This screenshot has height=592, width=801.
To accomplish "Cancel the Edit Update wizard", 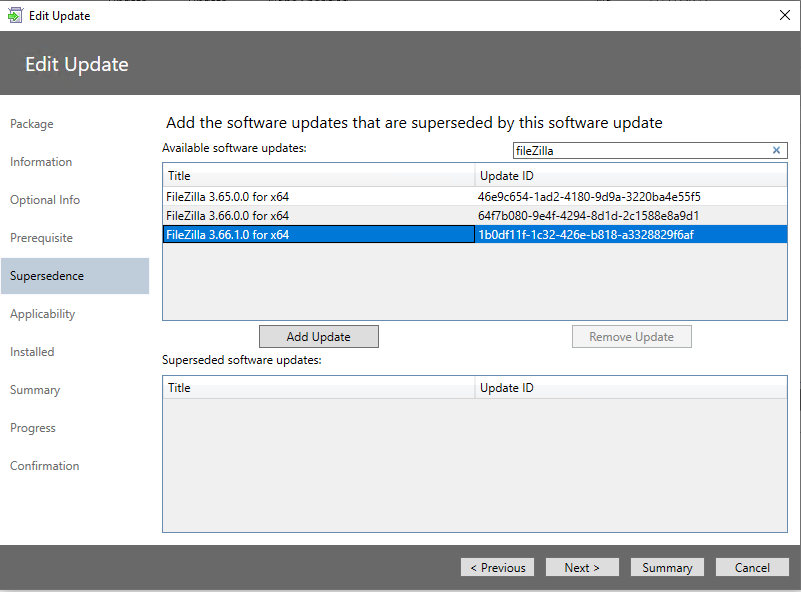I will click(752, 567).
